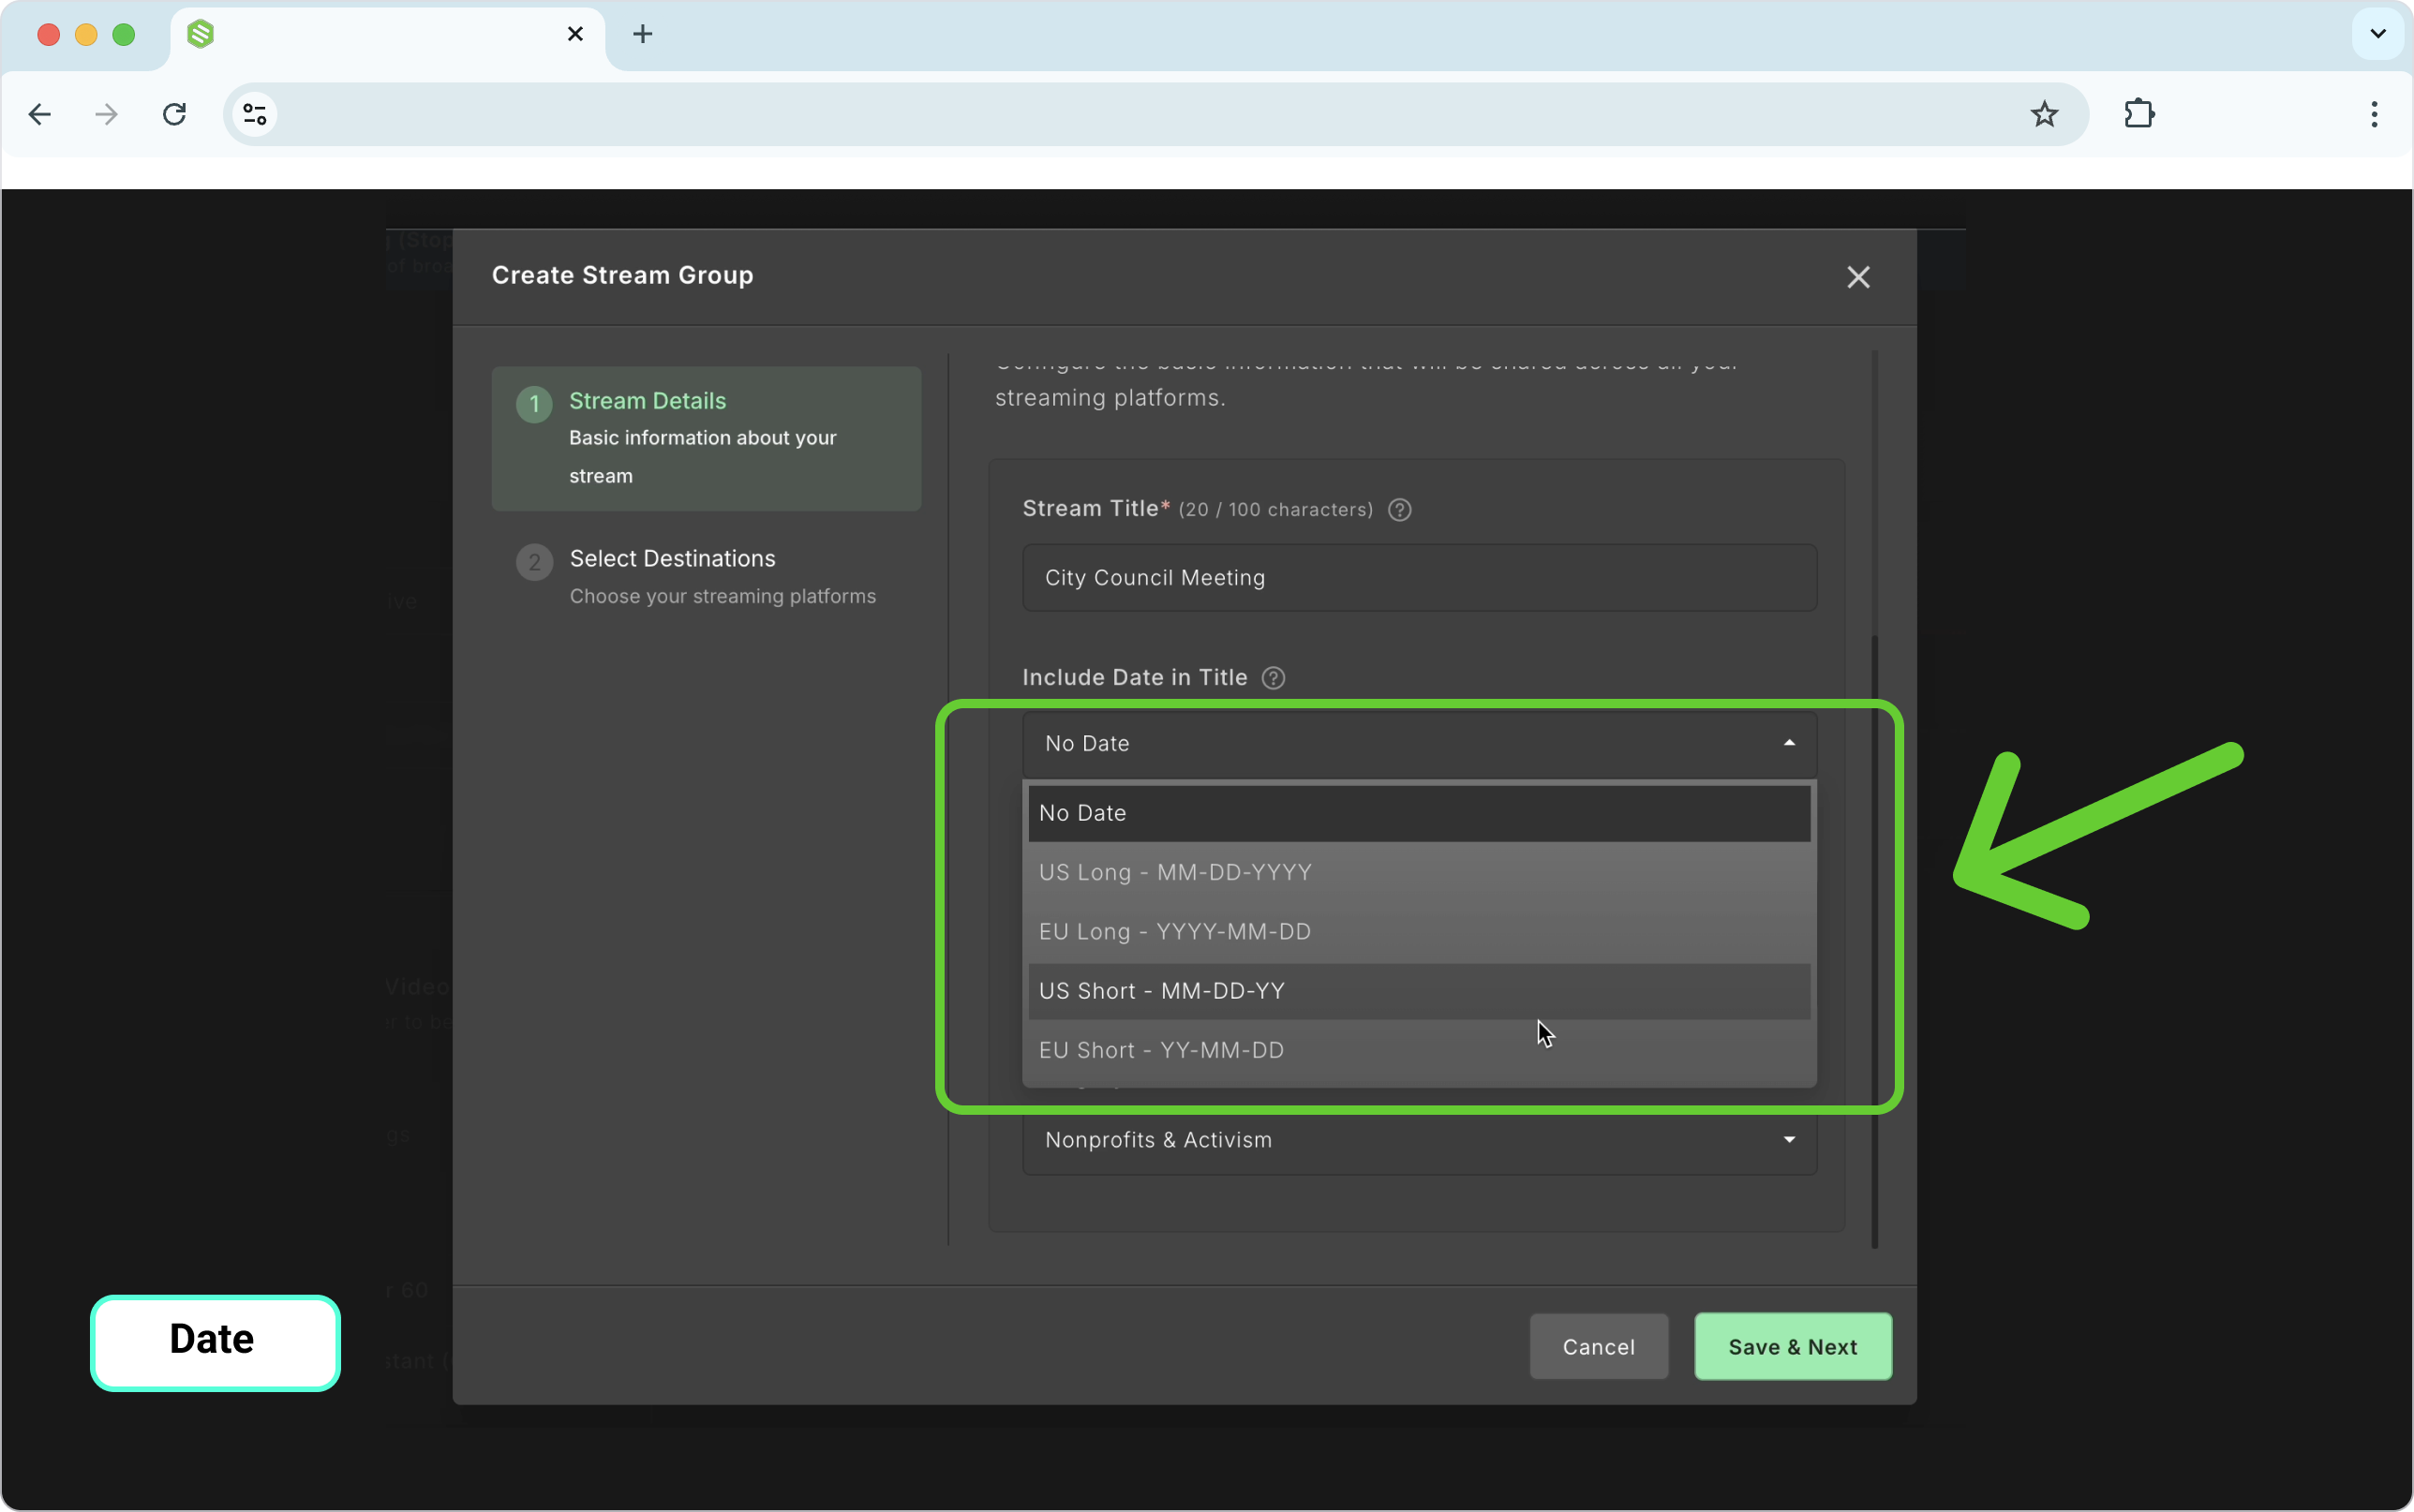The image size is (2414, 1512).
Task: Click the browser back arrow
Action: point(40,114)
